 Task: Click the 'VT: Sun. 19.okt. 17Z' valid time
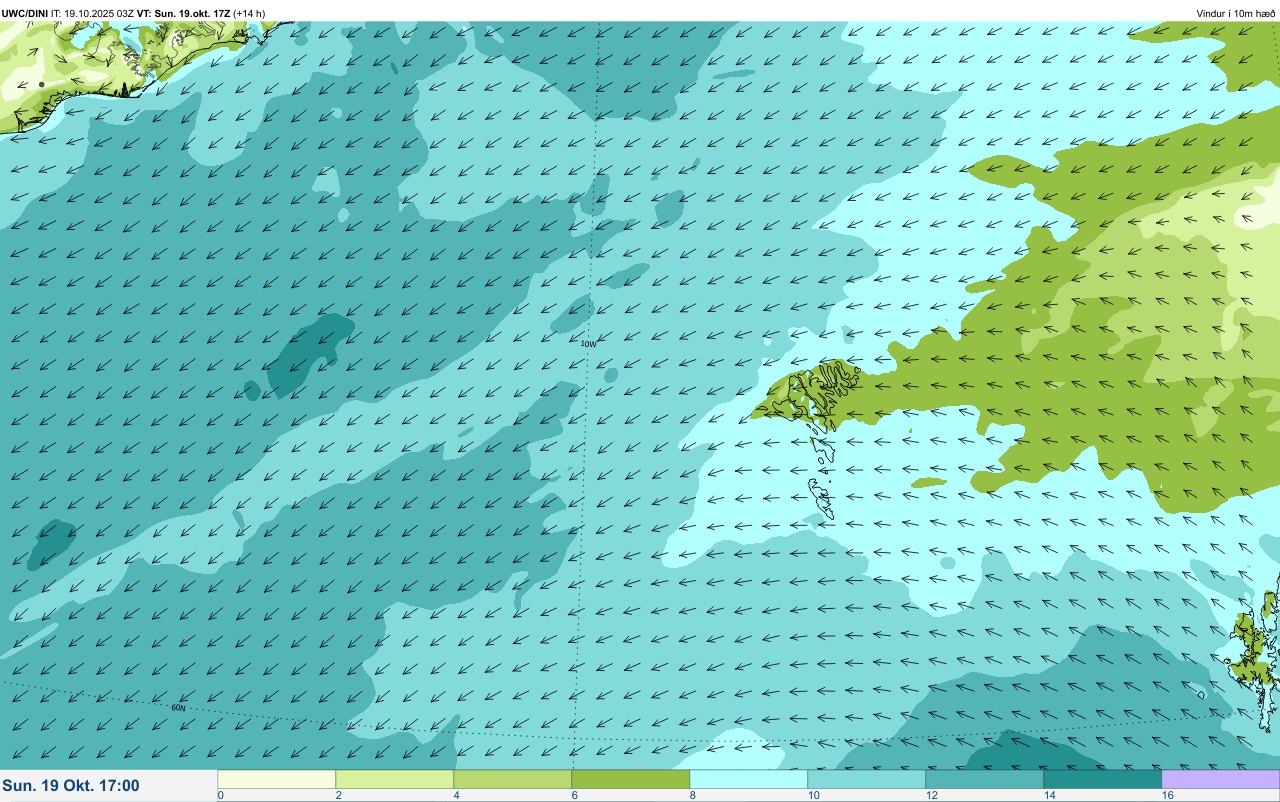pyautogui.click(x=184, y=13)
